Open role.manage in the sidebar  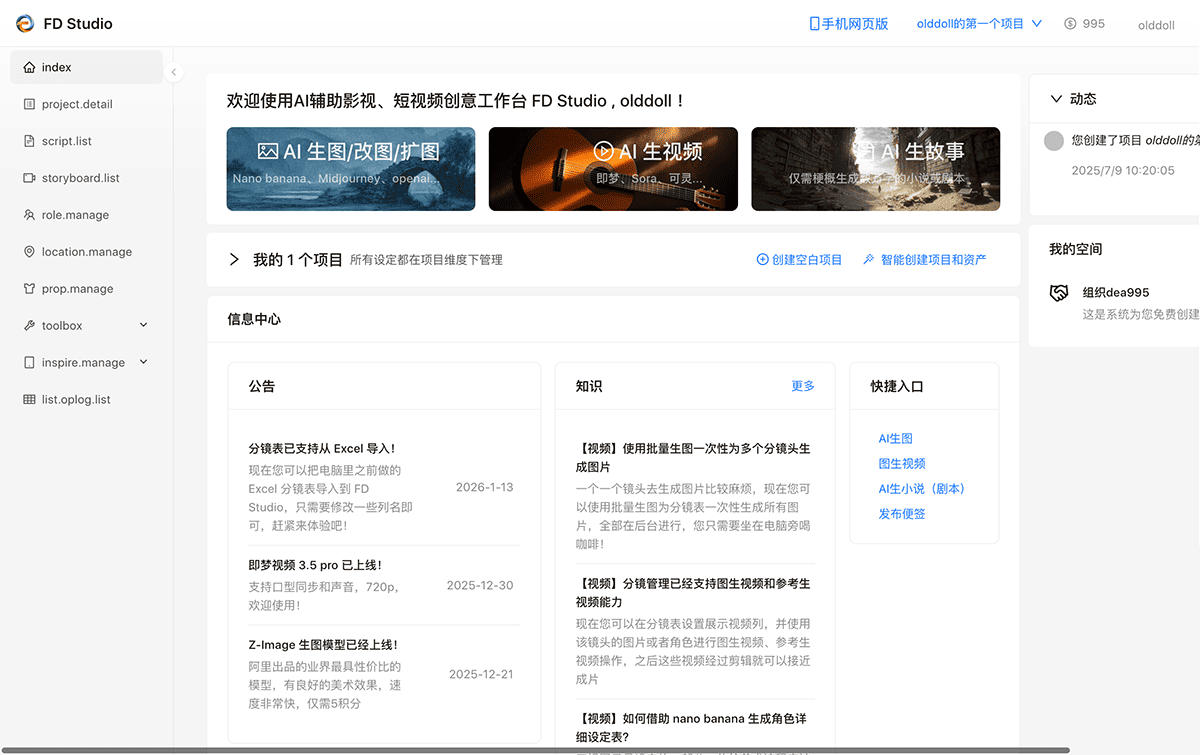[x=75, y=215]
